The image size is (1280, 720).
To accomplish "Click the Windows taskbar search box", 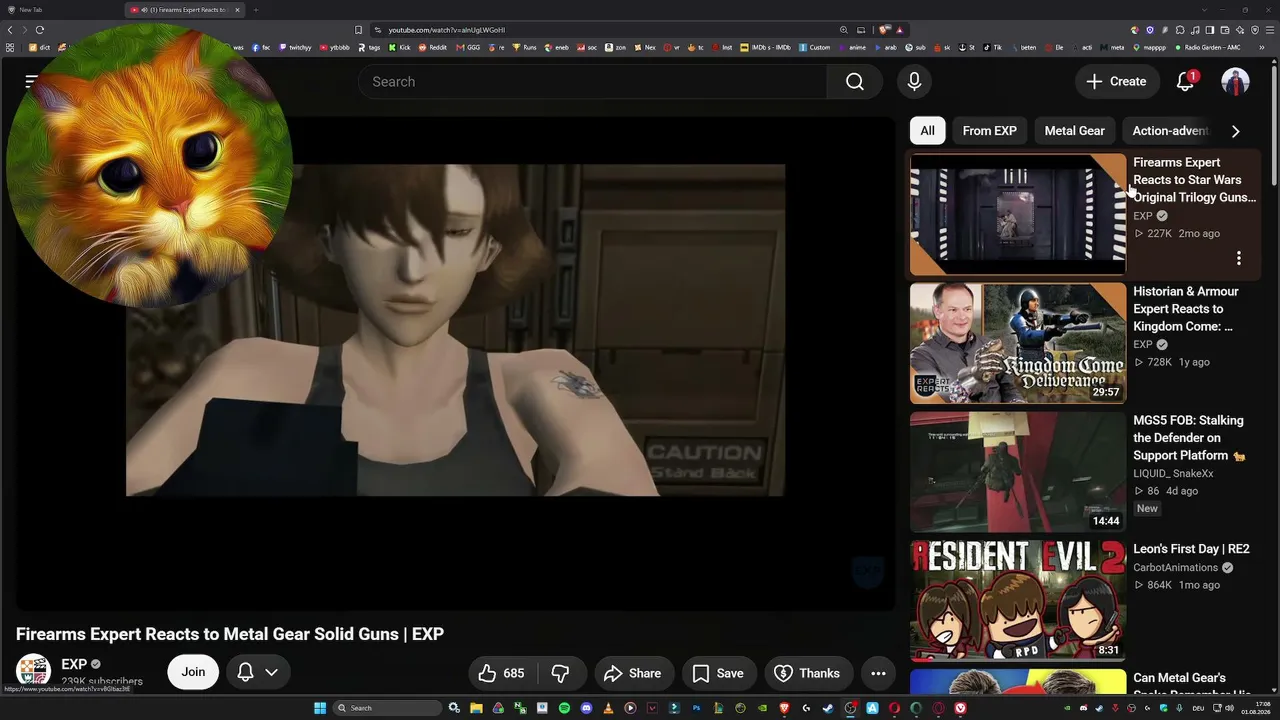I will (x=387, y=708).
